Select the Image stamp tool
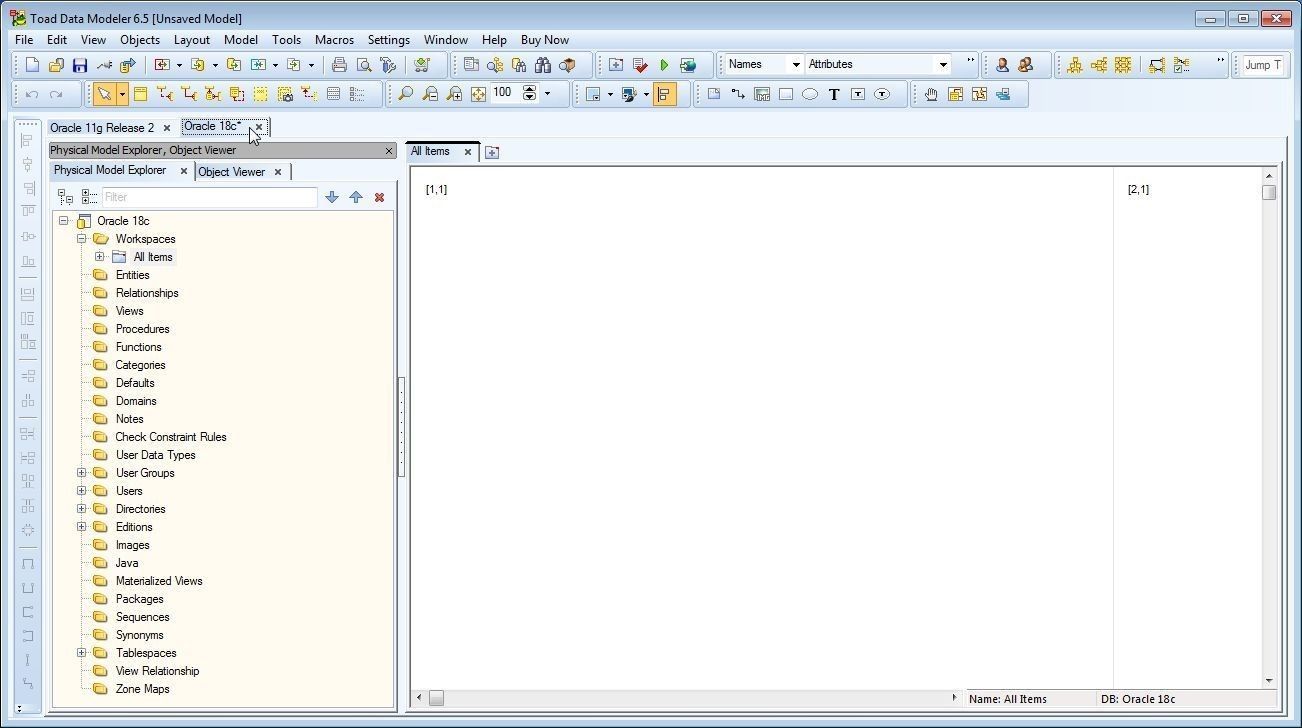This screenshot has height=728, width=1302. tap(762, 94)
